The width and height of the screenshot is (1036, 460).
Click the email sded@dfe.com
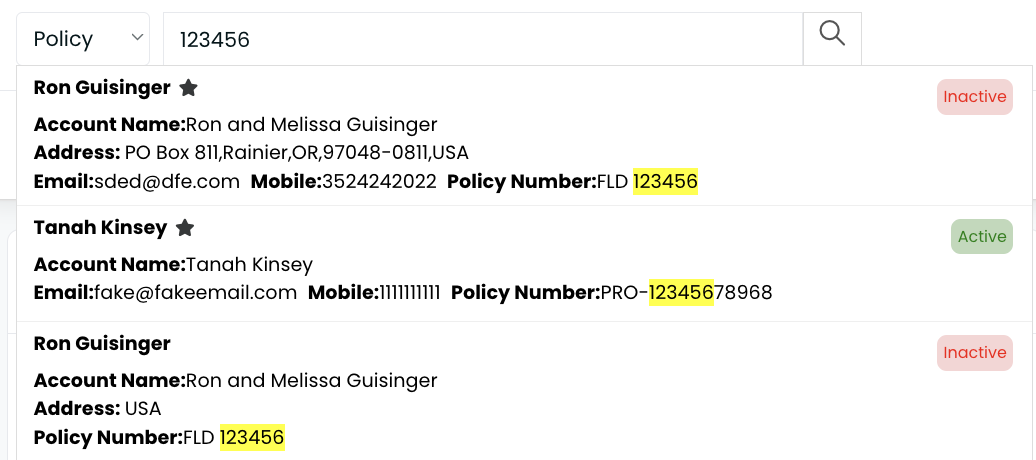[166, 181]
